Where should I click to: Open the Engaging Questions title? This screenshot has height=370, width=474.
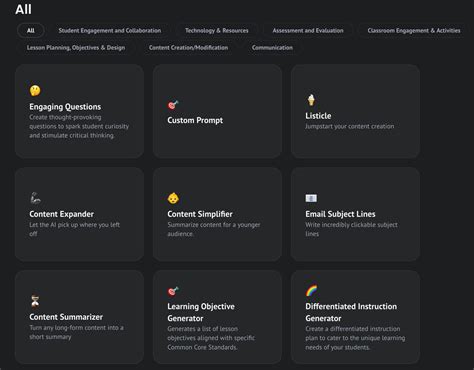point(65,107)
